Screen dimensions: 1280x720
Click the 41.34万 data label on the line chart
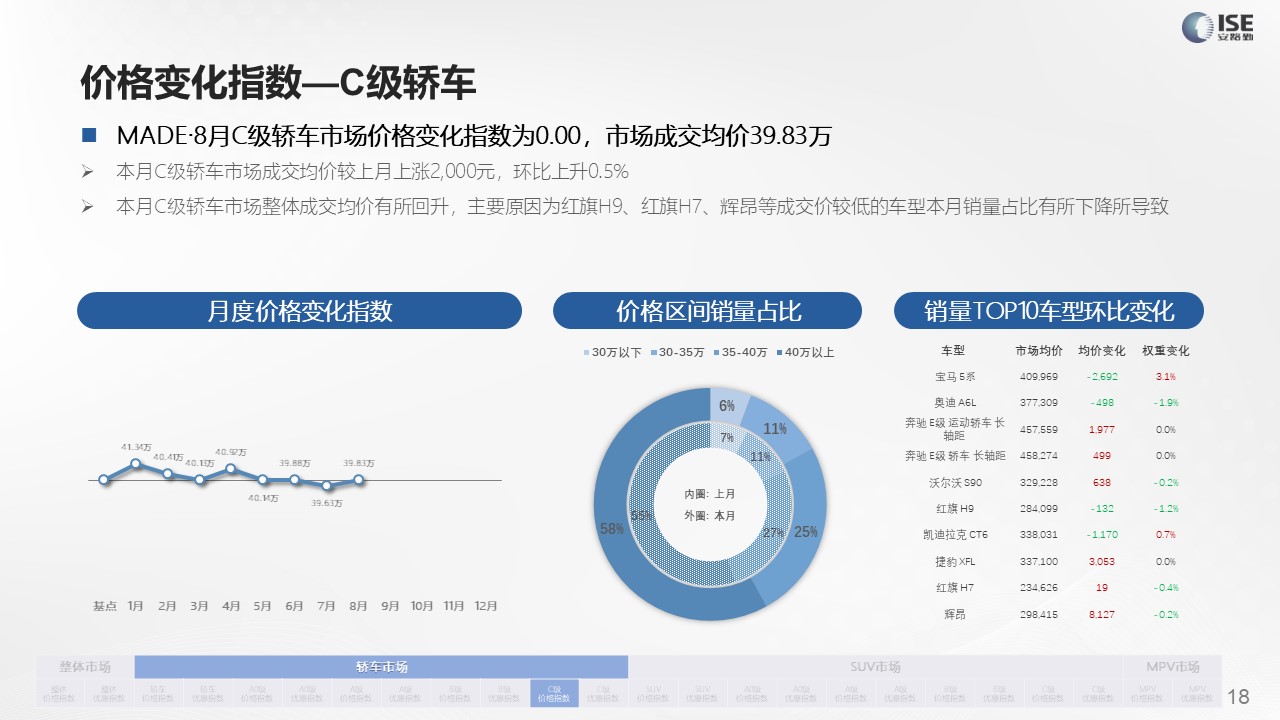tap(136, 446)
